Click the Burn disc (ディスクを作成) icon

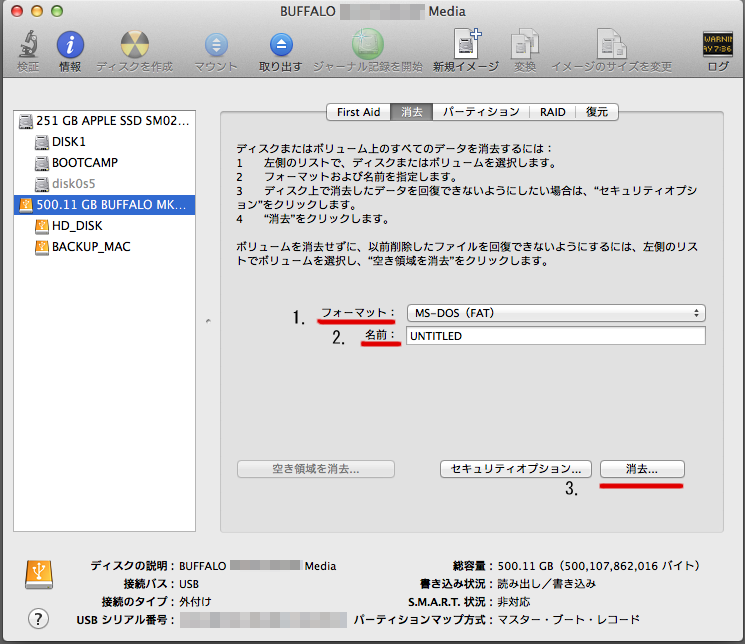134,44
